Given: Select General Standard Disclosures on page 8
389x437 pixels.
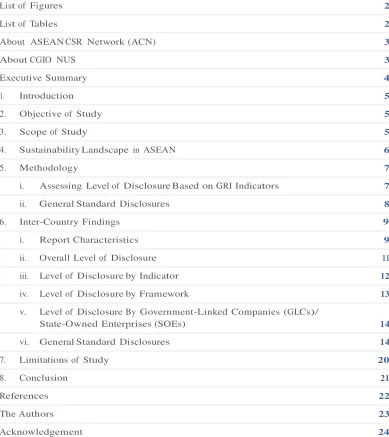Looking at the screenshot, I should tap(104, 204).
